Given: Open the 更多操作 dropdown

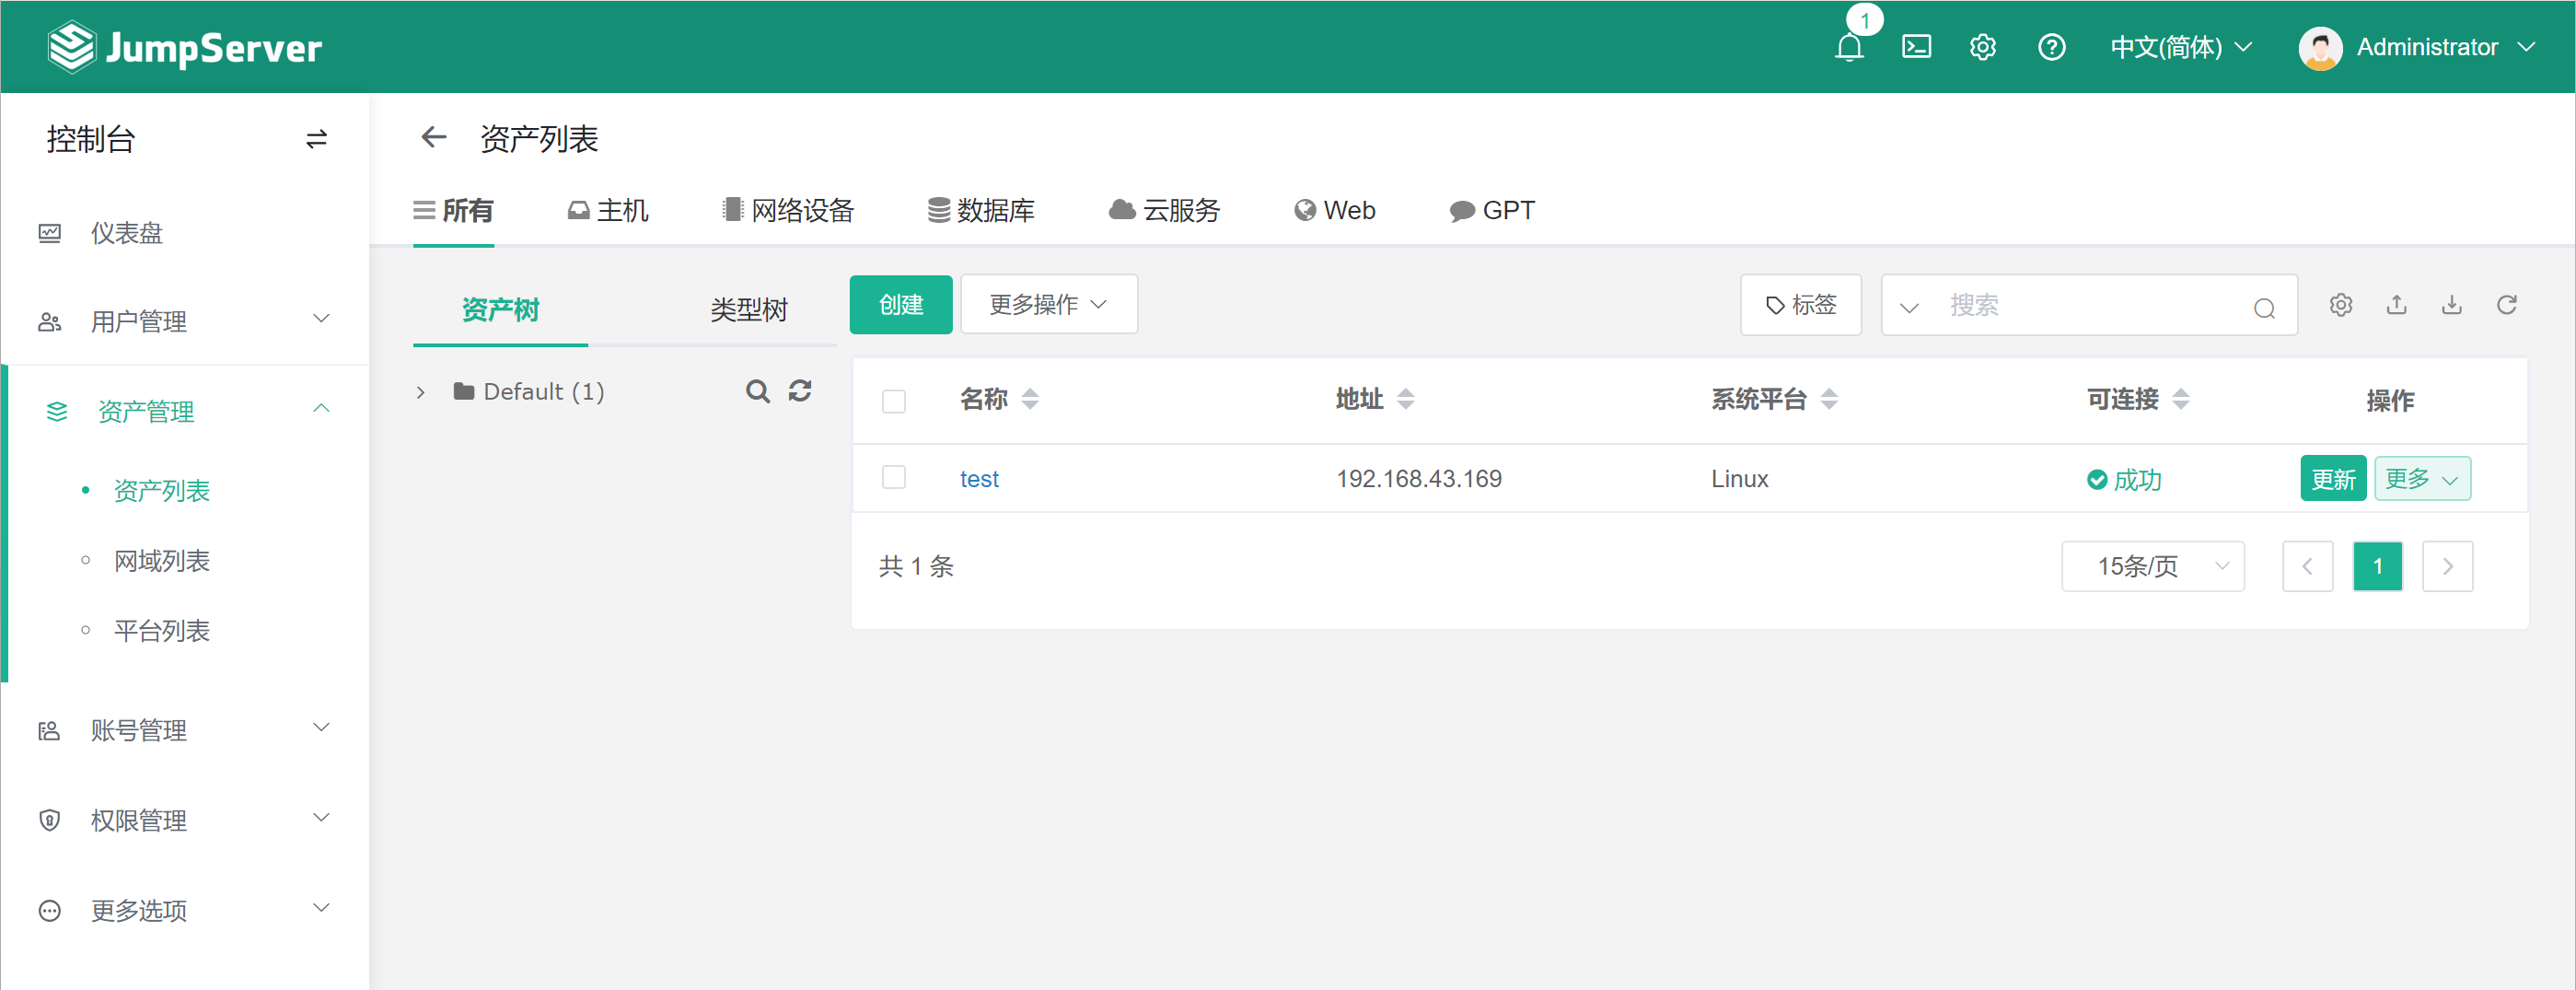Looking at the screenshot, I should tap(1048, 304).
